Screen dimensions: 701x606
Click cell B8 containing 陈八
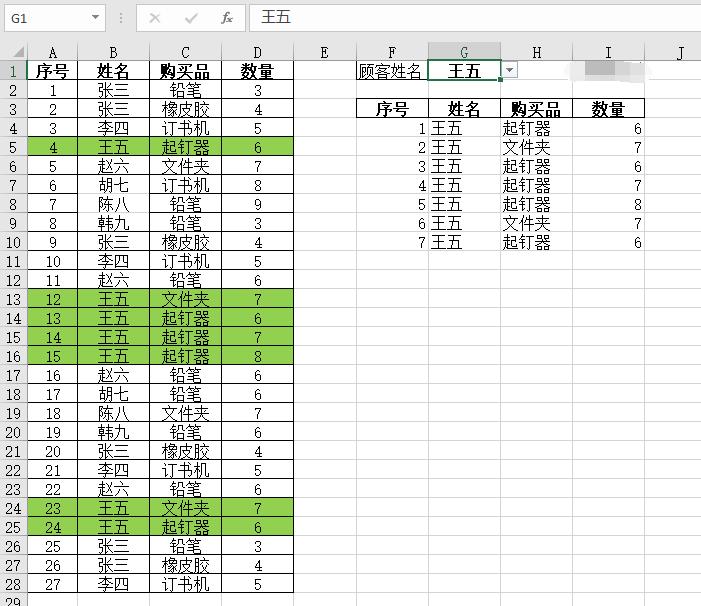tap(114, 204)
